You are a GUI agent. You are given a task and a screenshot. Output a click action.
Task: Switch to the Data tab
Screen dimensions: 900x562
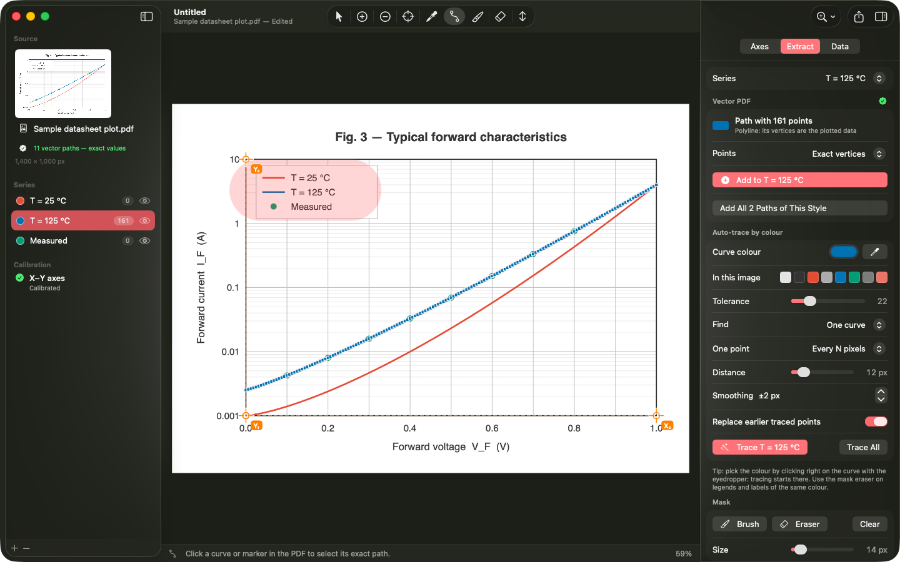[840, 46]
